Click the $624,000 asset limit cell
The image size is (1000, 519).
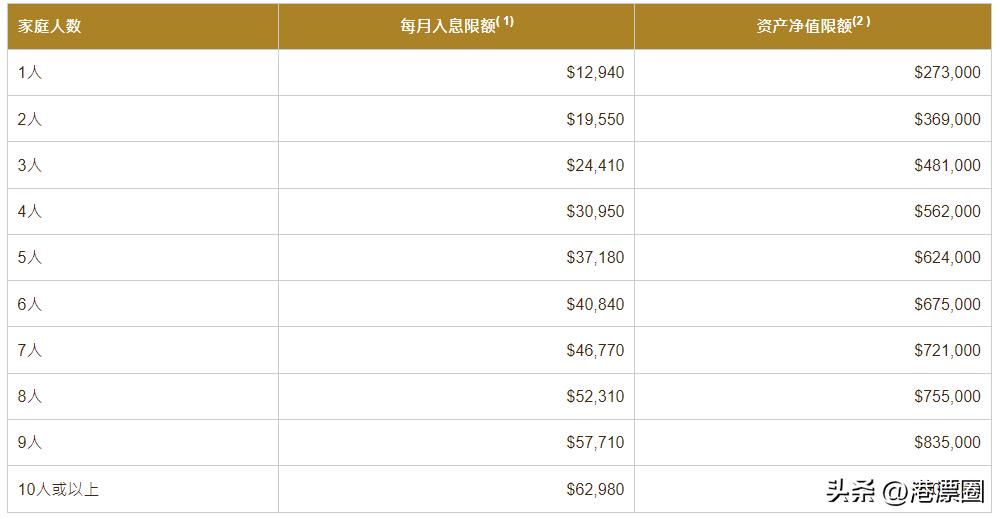947,258
